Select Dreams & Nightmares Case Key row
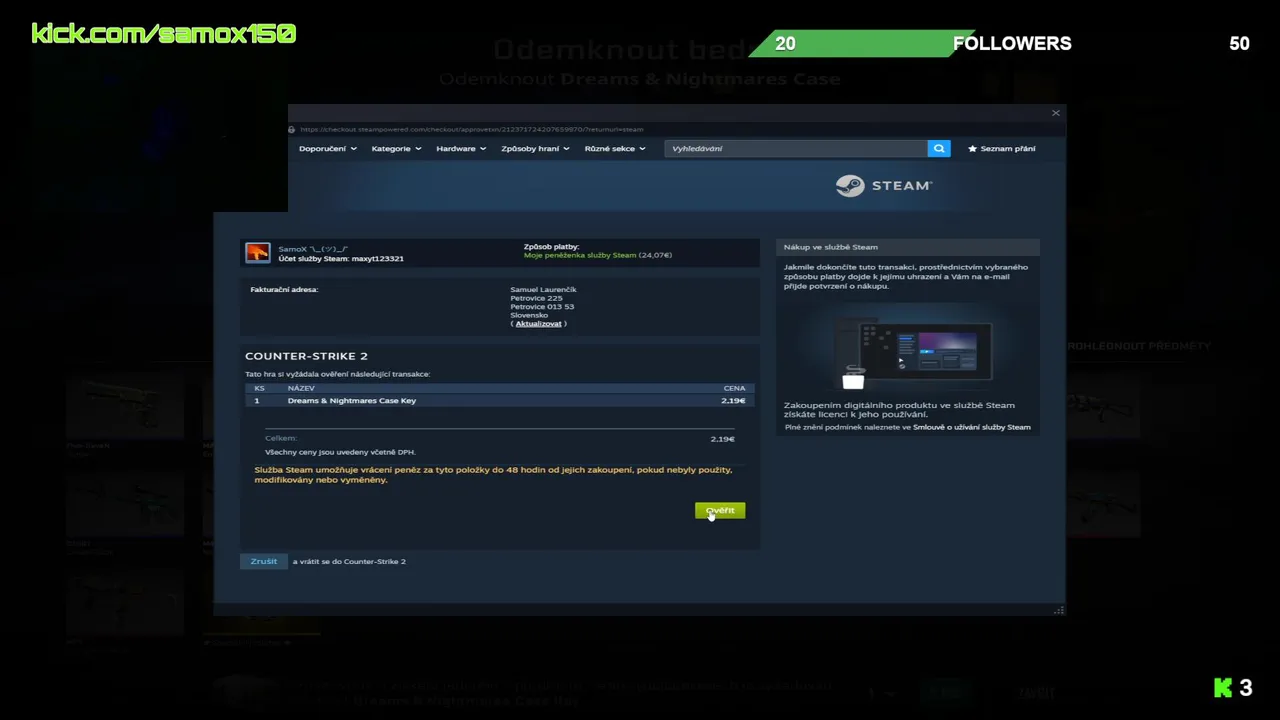The image size is (1280, 720). [500, 401]
